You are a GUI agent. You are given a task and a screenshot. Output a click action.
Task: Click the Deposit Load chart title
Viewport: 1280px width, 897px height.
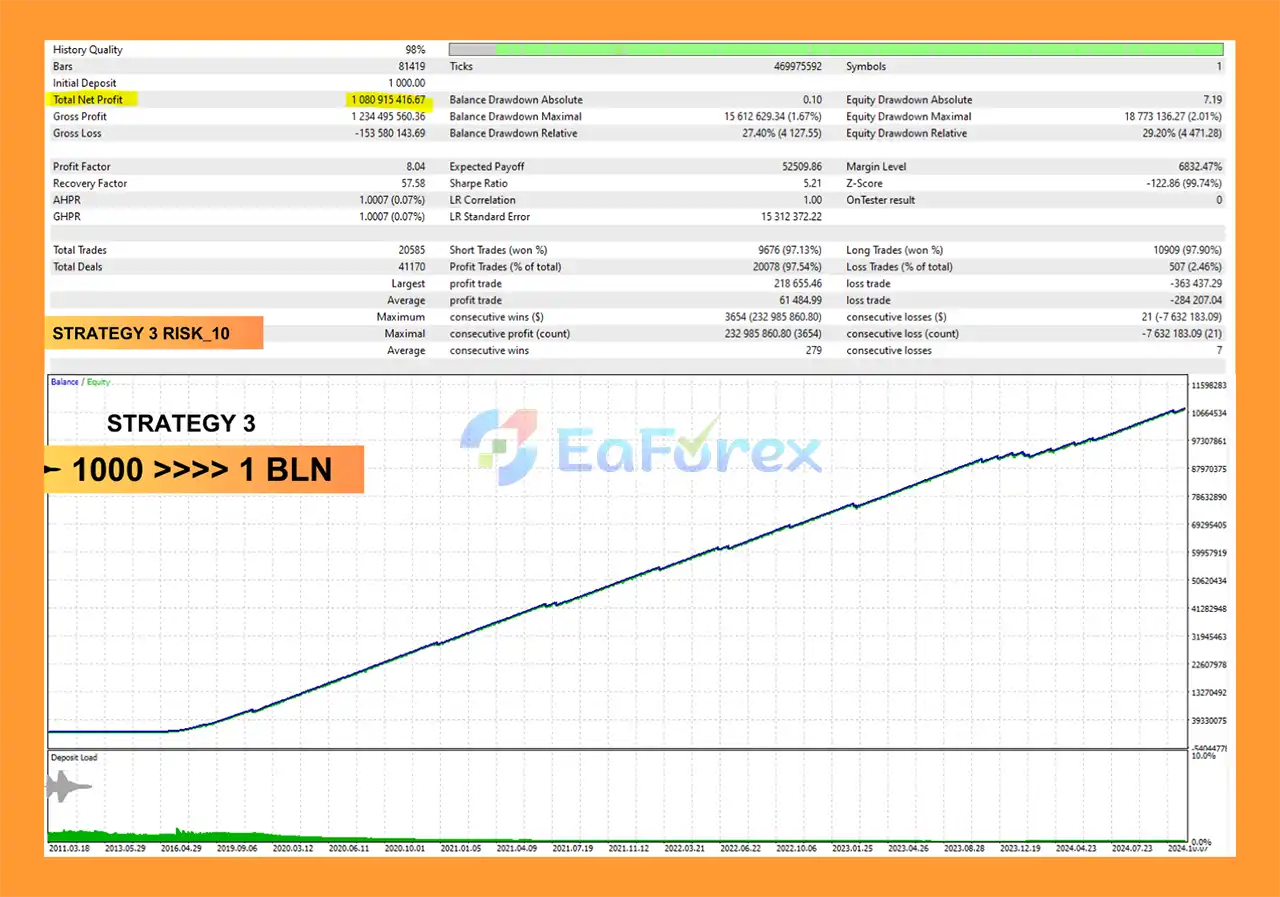pos(74,758)
